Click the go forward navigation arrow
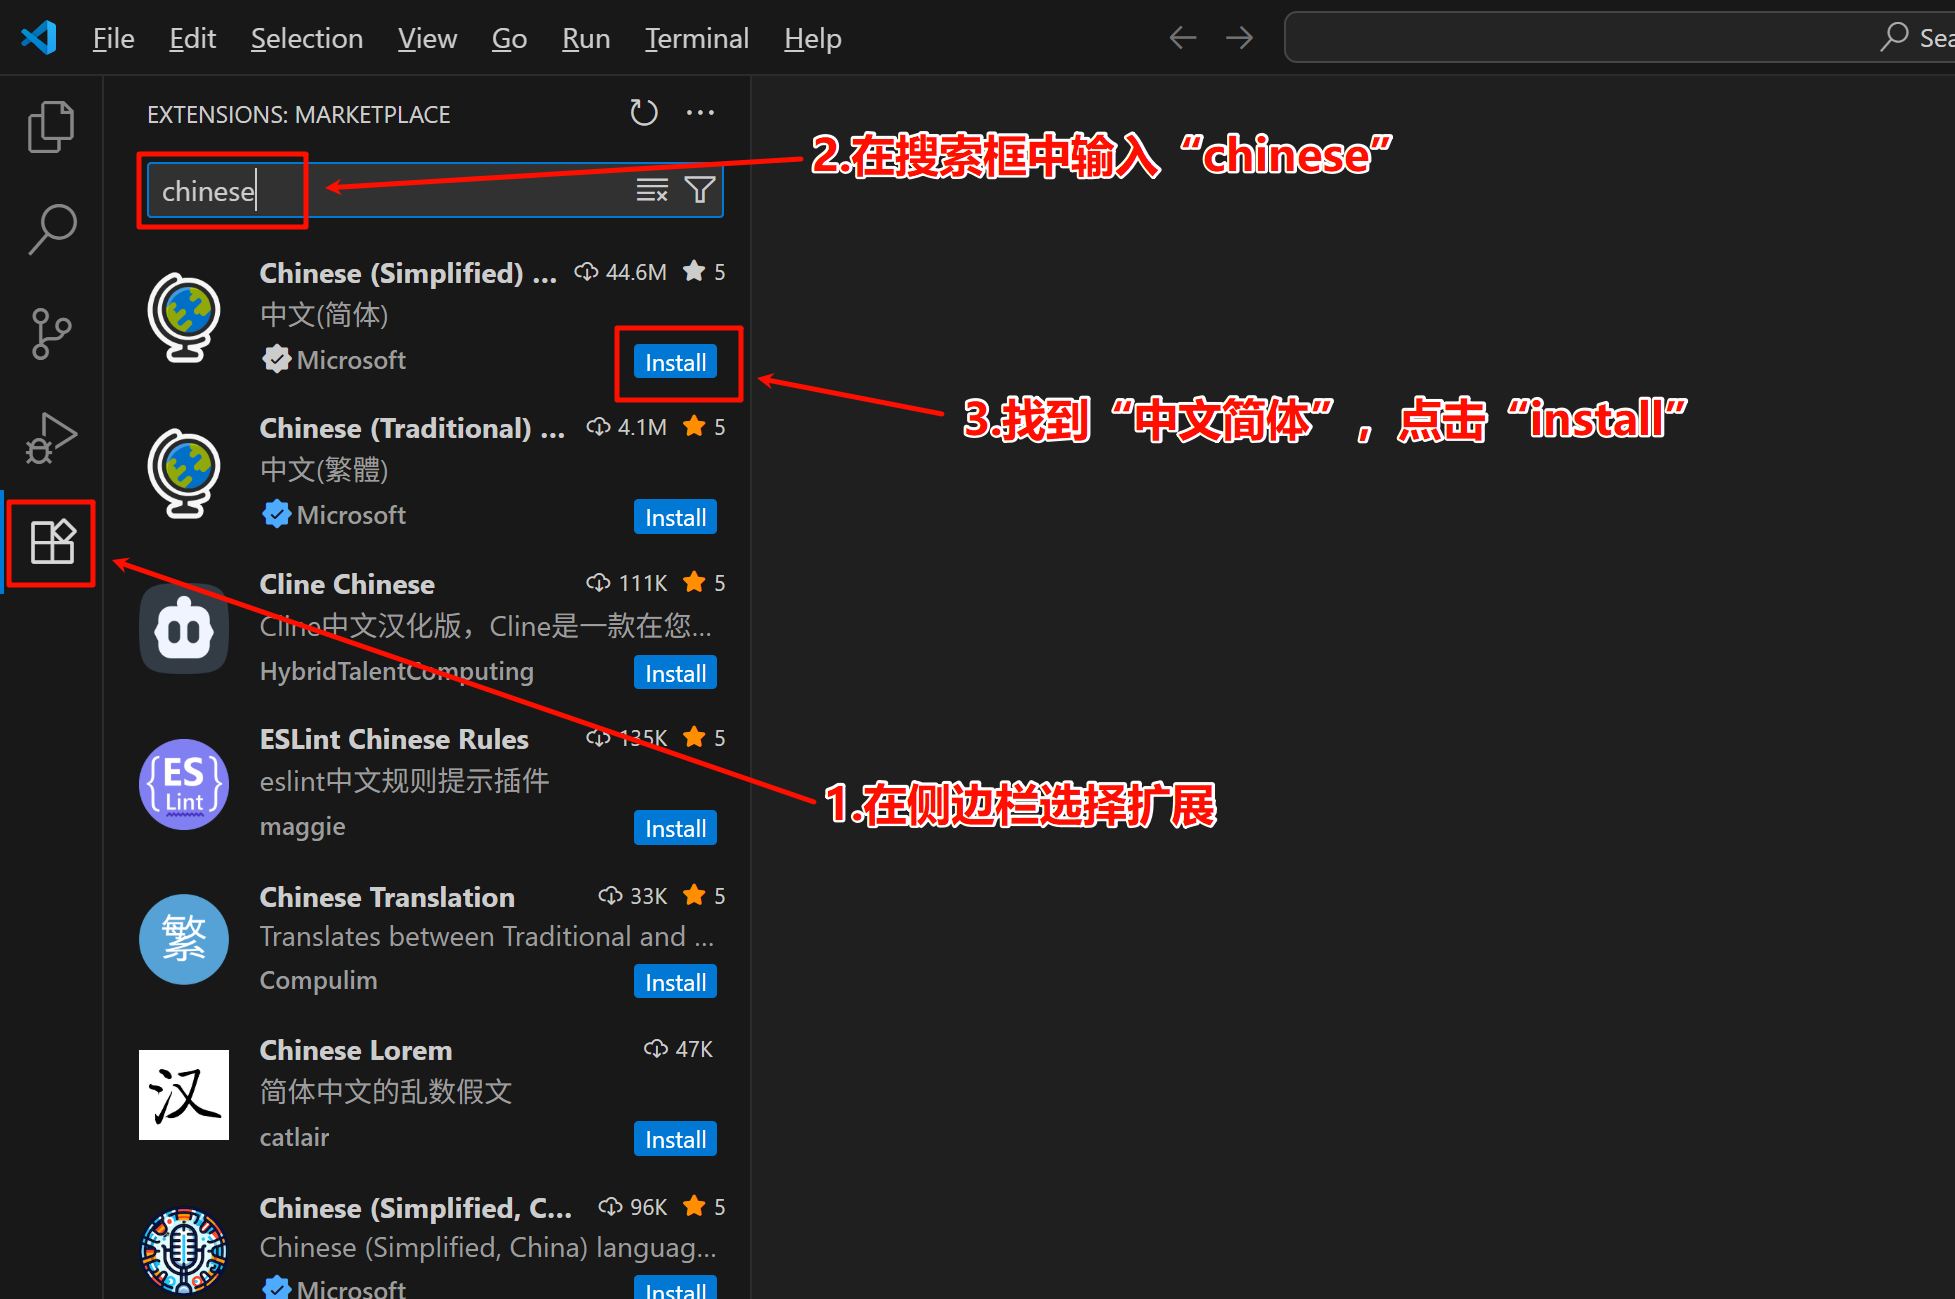The height and width of the screenshot is (1299, 1955). pos(1239,38)
